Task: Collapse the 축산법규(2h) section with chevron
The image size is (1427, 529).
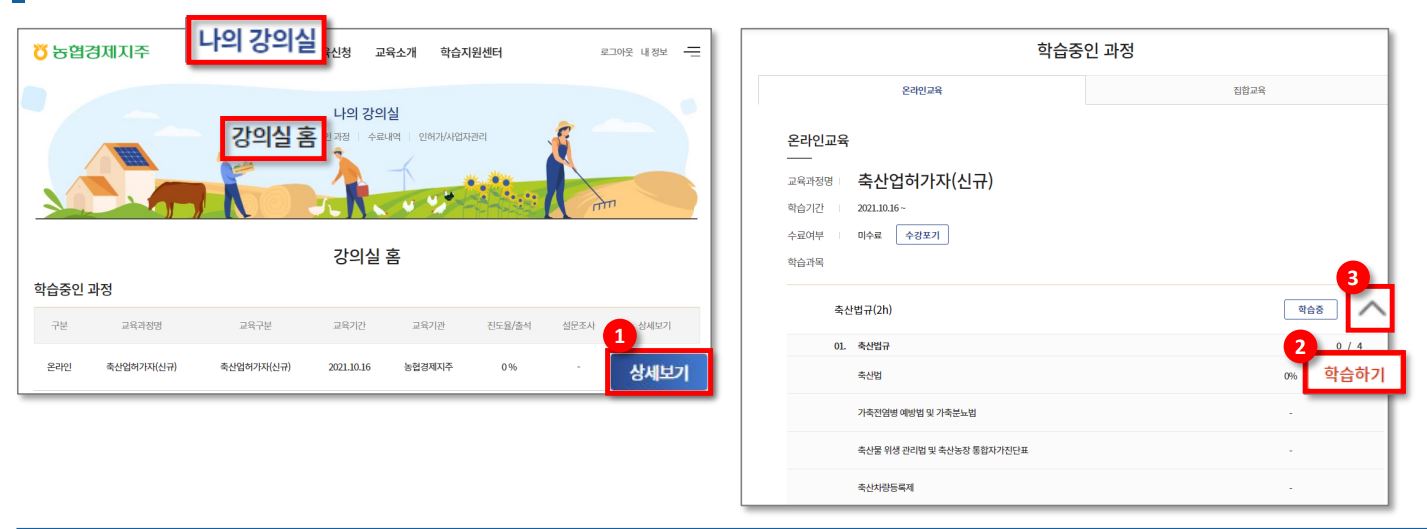Action: tap(1369, 311)
